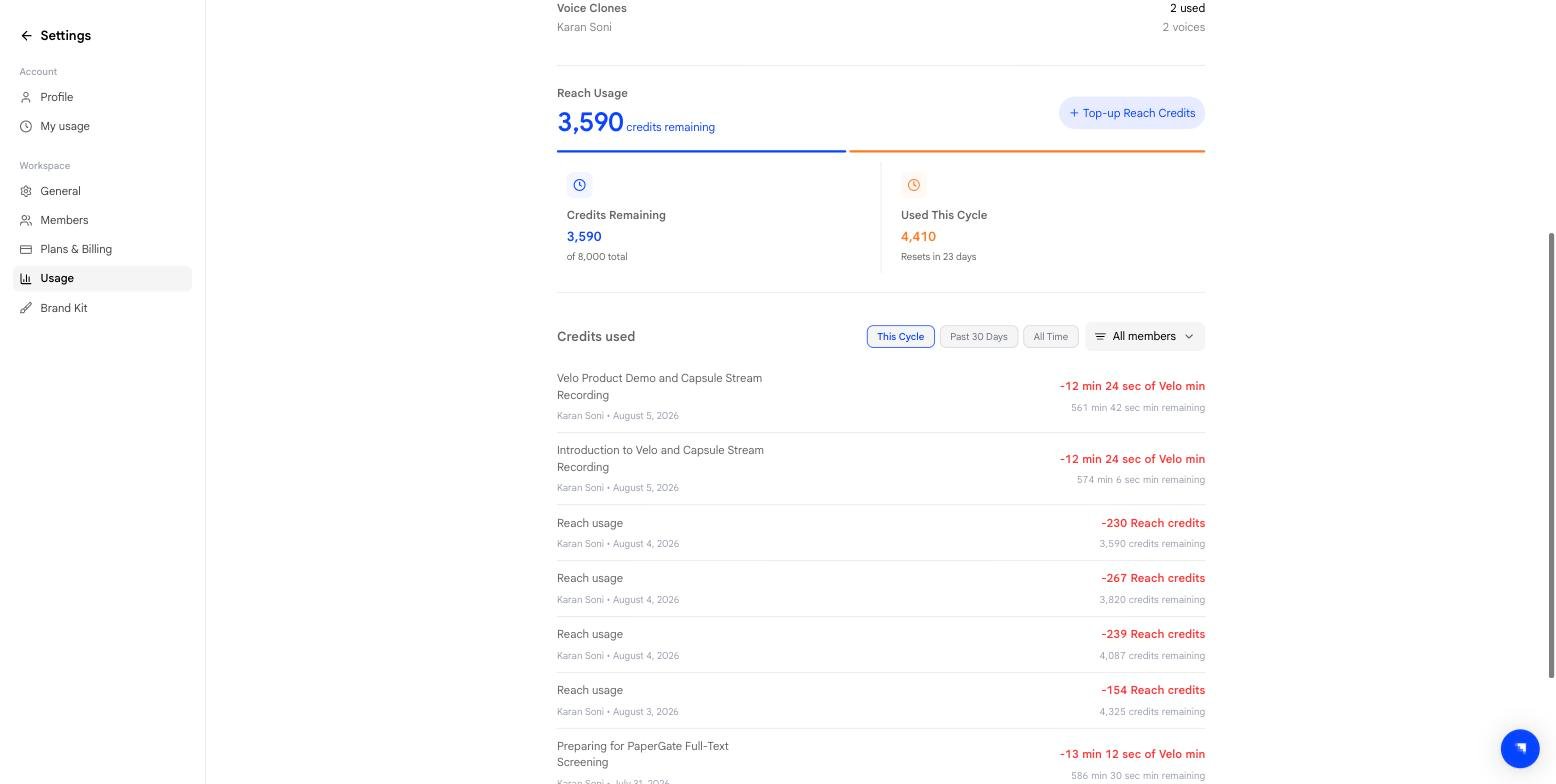Click 3,820 credits remaining text

pos(1152,600)
